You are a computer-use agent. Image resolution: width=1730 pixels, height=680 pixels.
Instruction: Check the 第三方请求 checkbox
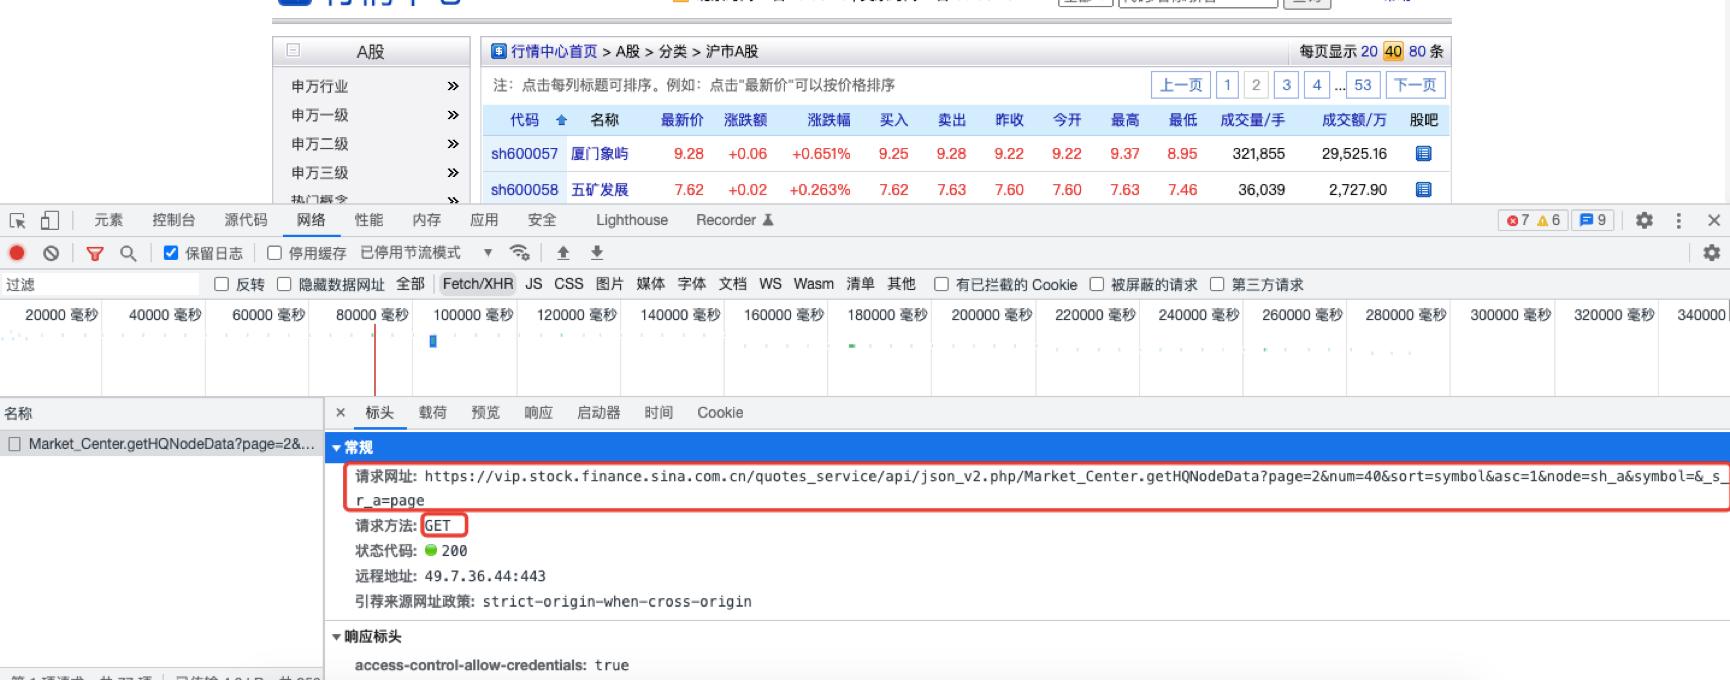click(1217, 284)
